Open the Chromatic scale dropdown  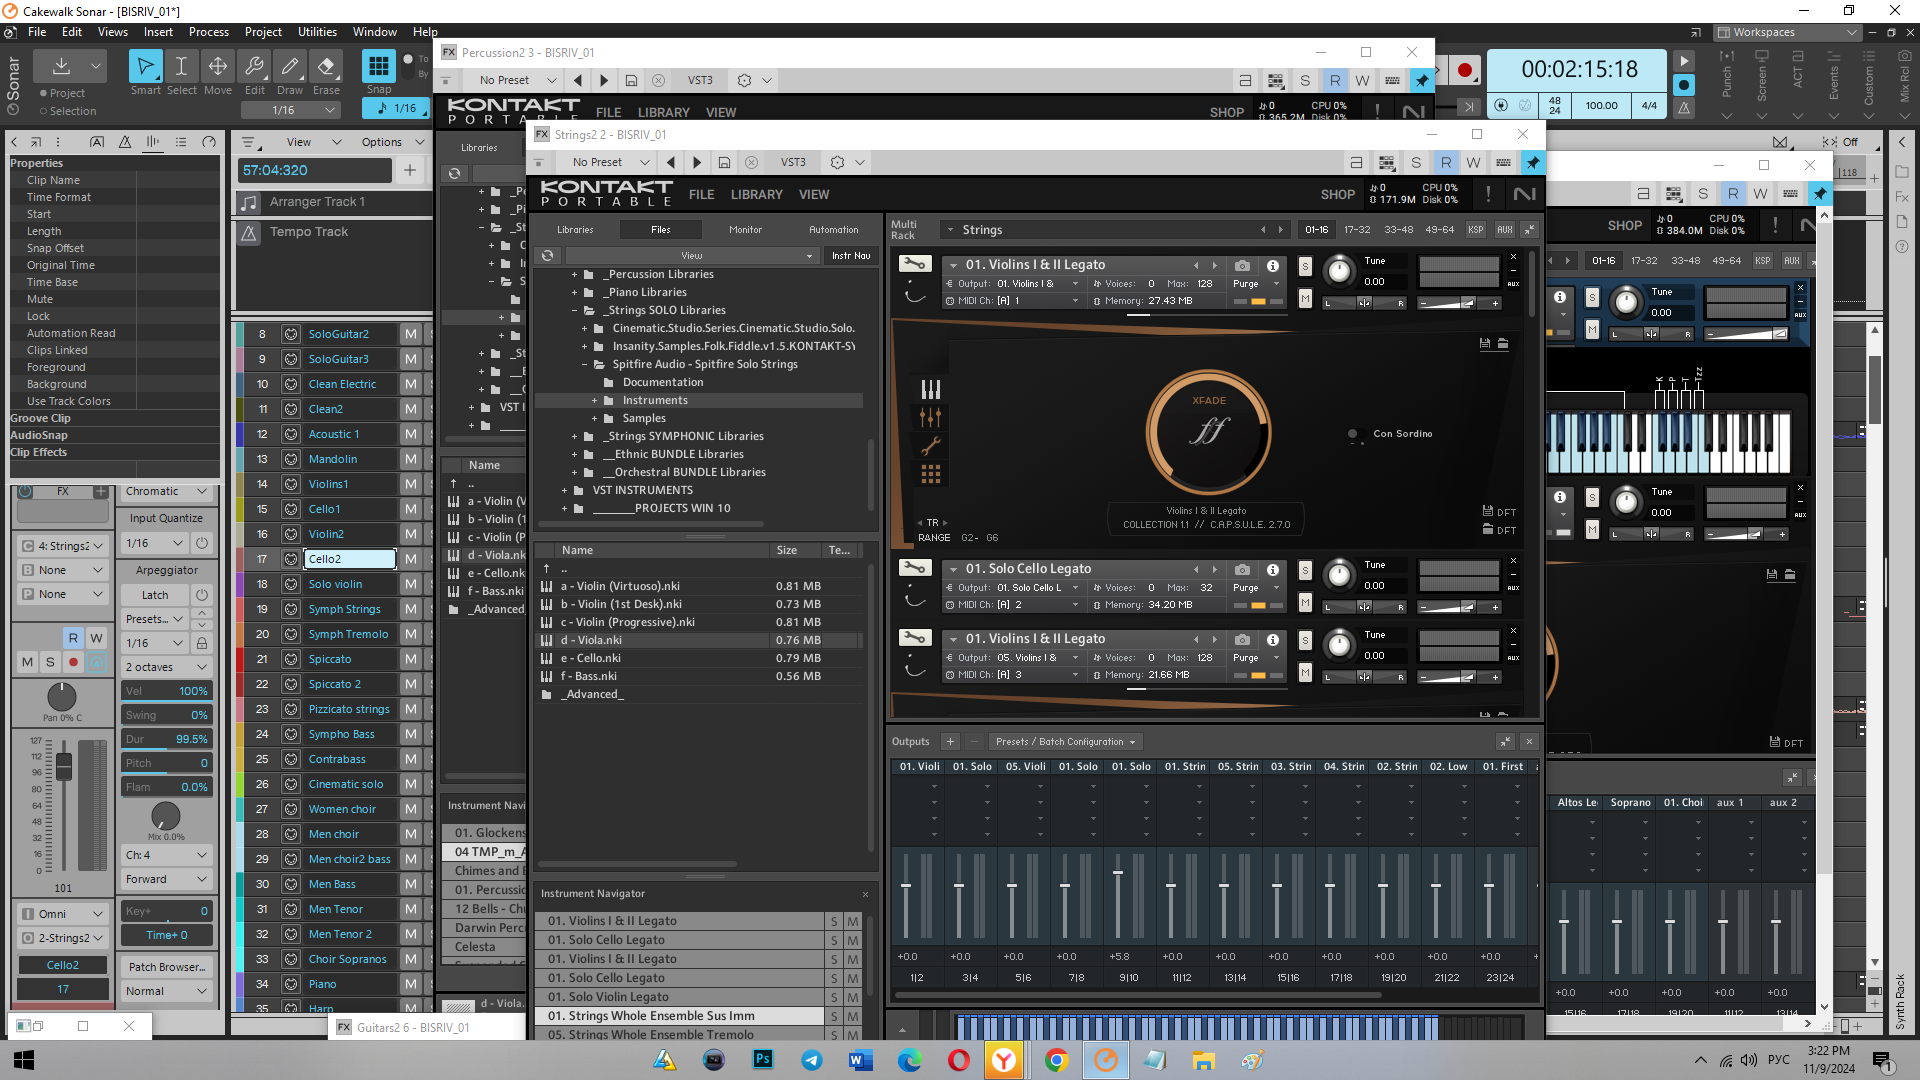pos(166,492)
